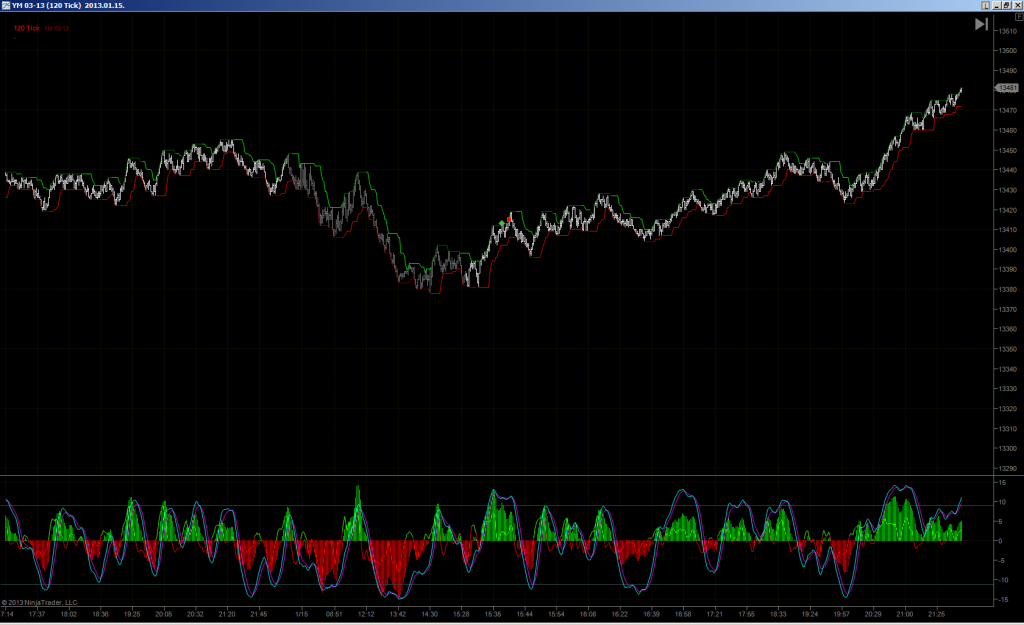The height and width of the screenshot is (625, 1024).
Task: Click the "16:39" time axis label
Action: [651, 614]
